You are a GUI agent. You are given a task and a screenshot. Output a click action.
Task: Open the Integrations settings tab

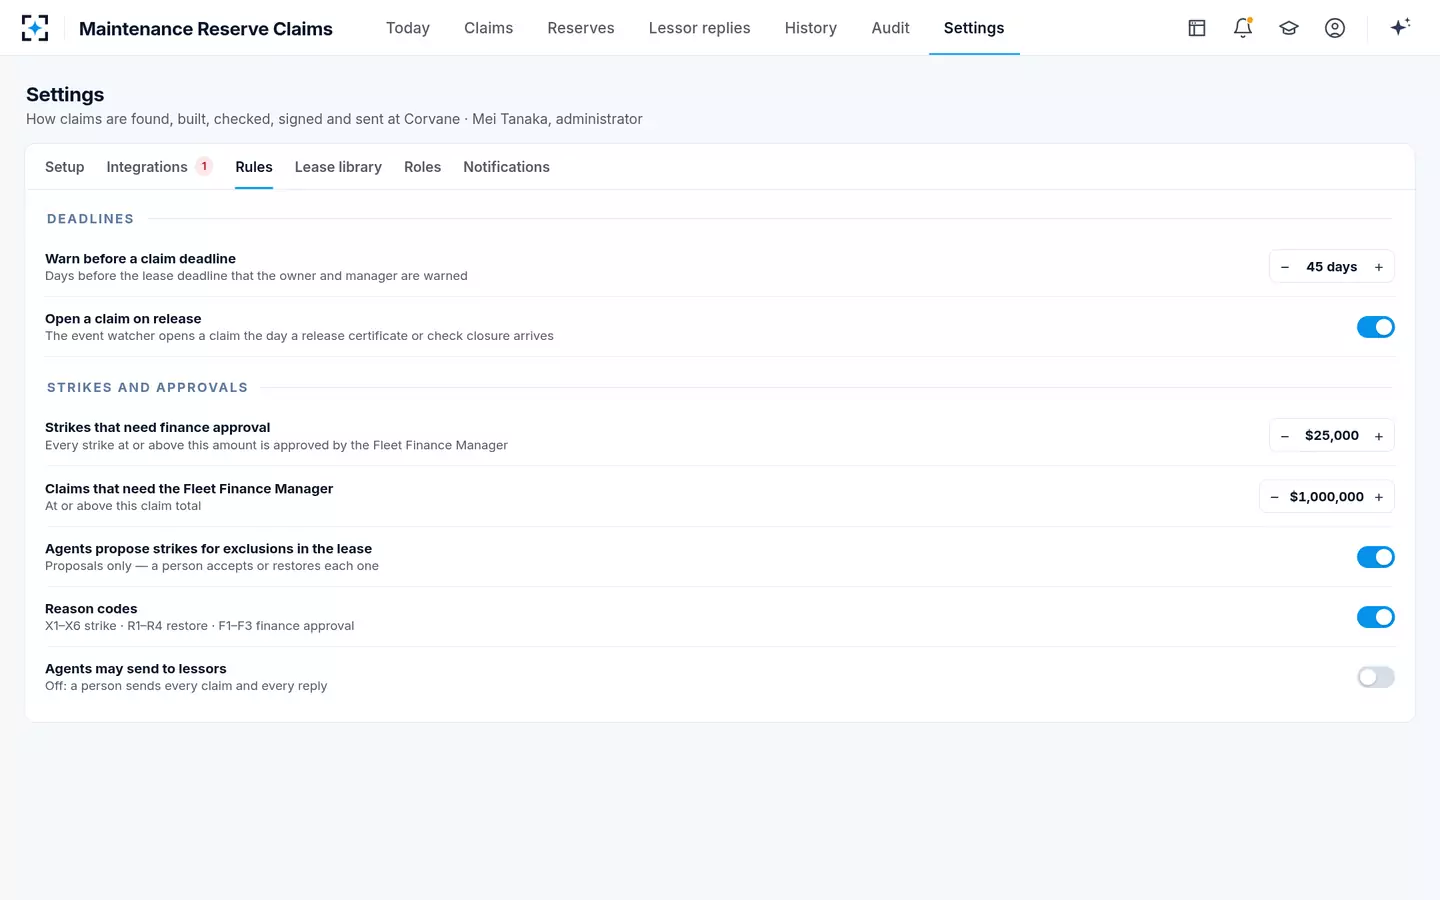[x=147, y=167]
